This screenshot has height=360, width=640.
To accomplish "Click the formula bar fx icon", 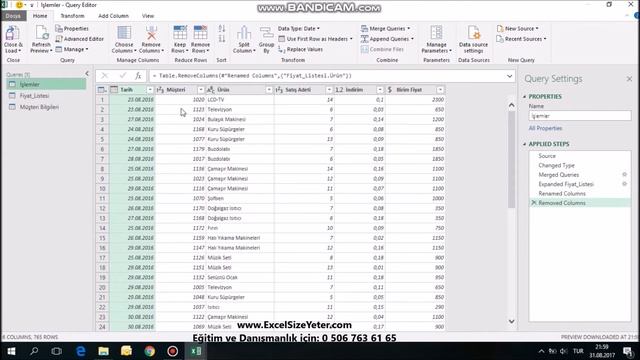I will click(x=138, y=76).
